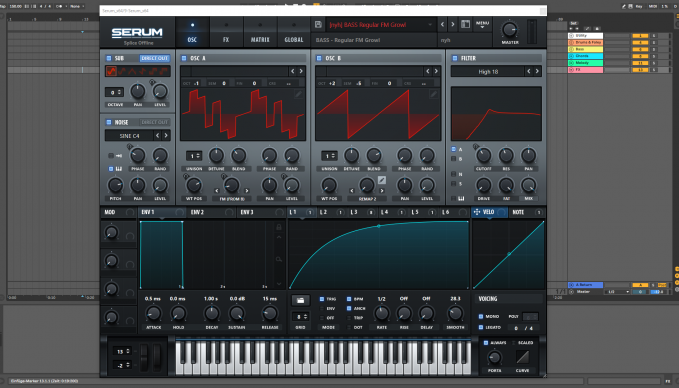The height and width of the screenshot is (388, 679).
Task: Click the envelope zoom magnifier icon
Action: (x=279, y=259)
